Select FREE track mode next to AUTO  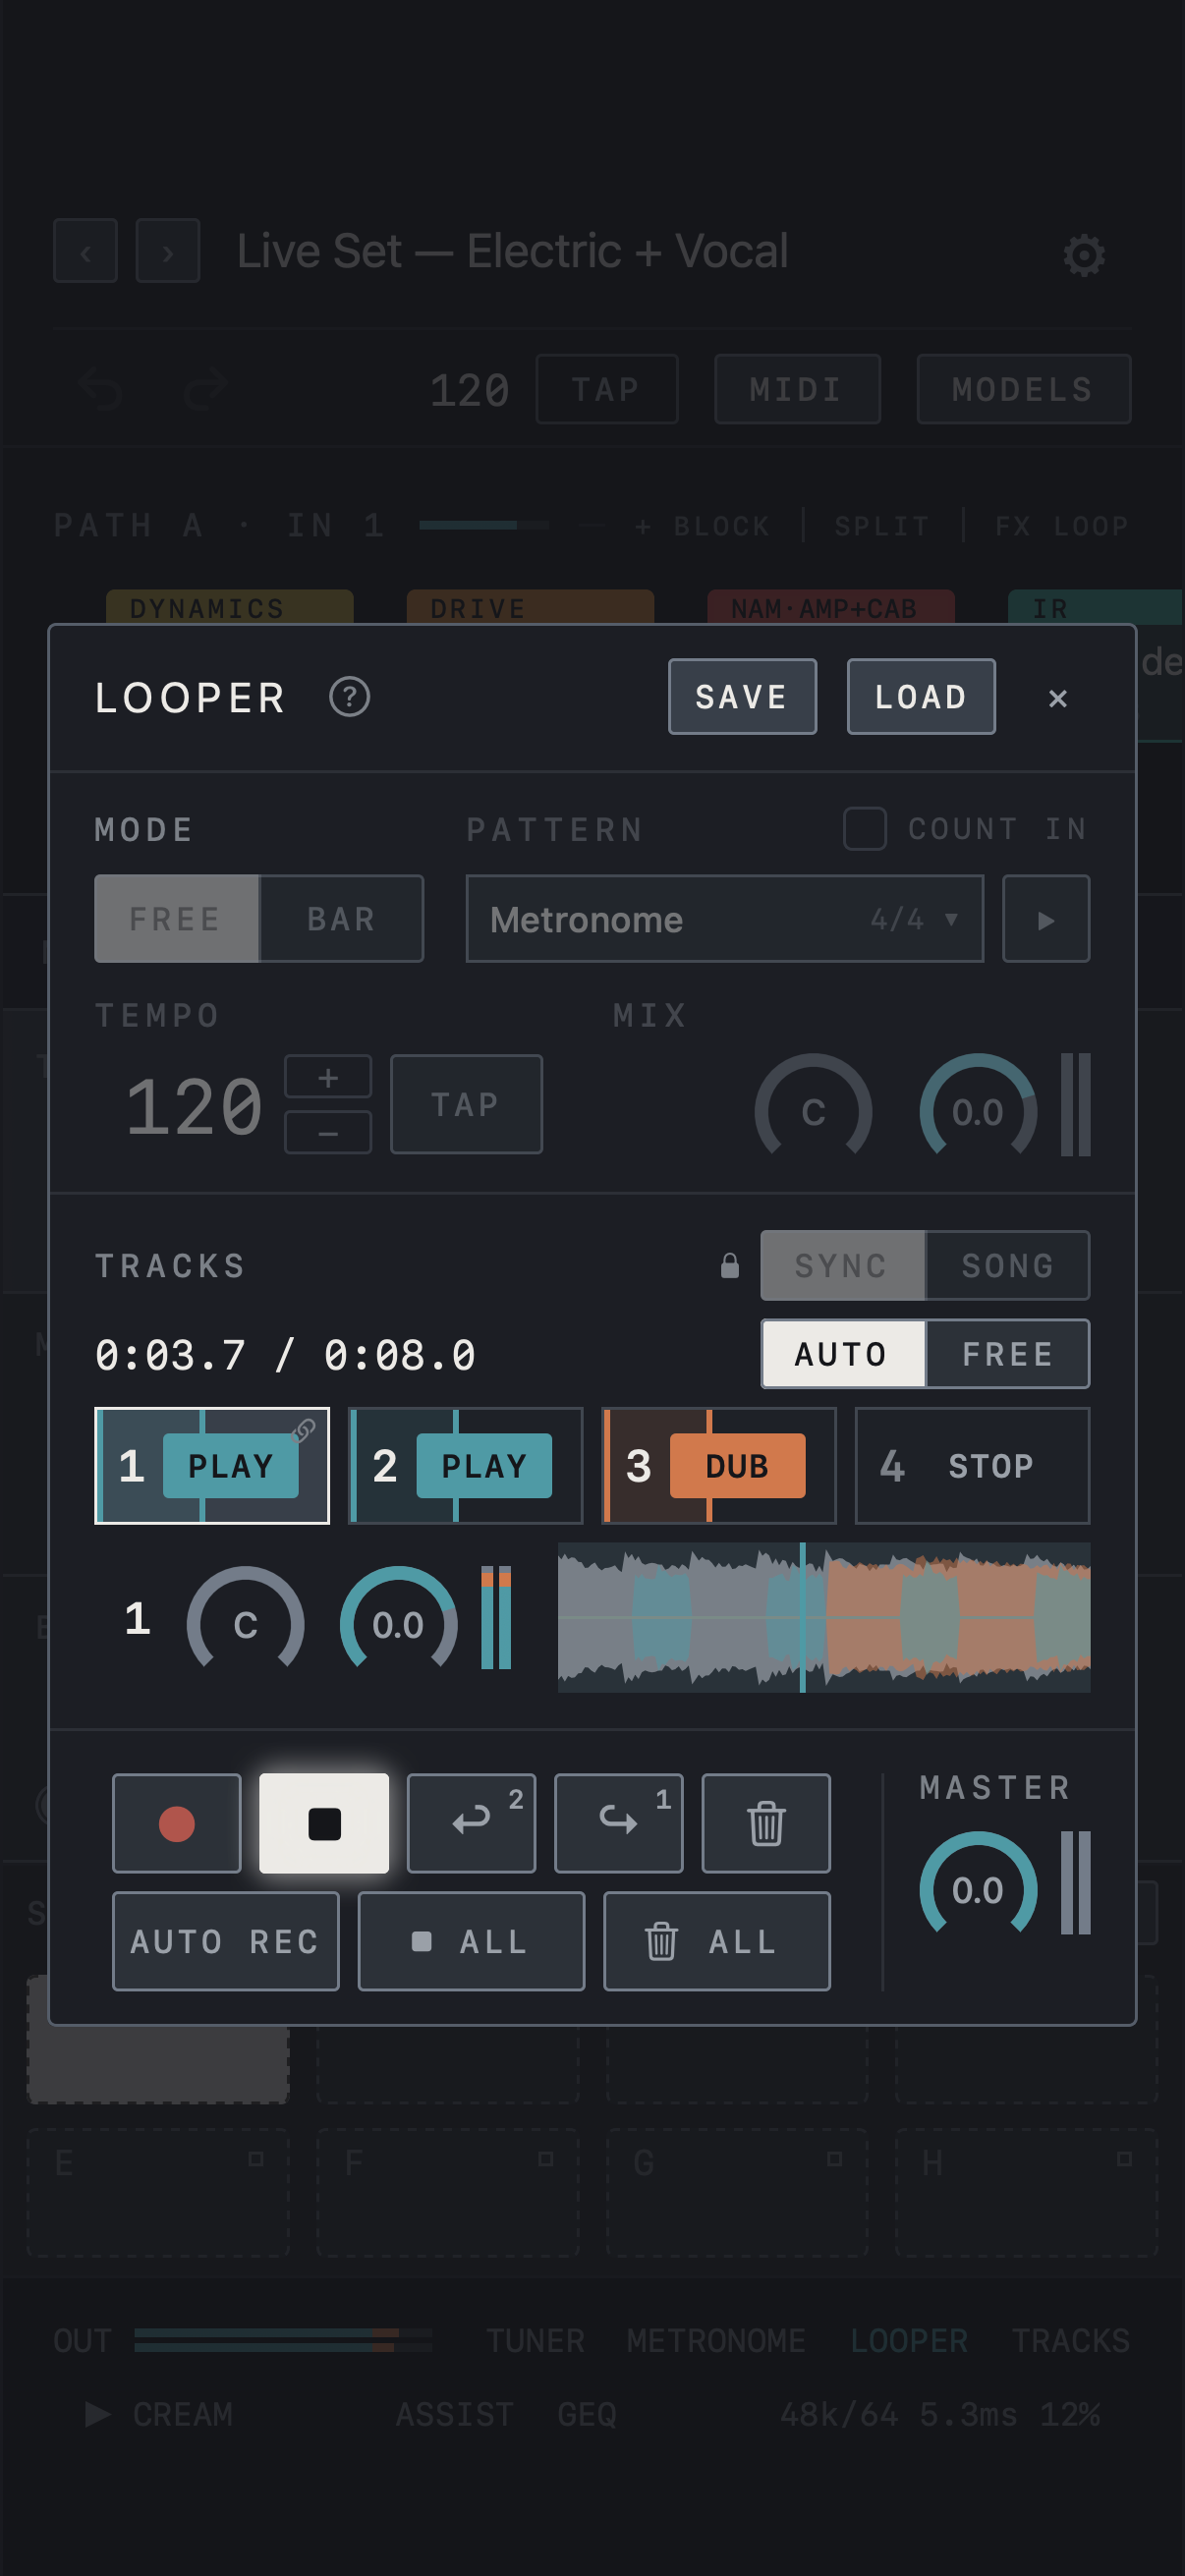click(x=1007, y=1354)
